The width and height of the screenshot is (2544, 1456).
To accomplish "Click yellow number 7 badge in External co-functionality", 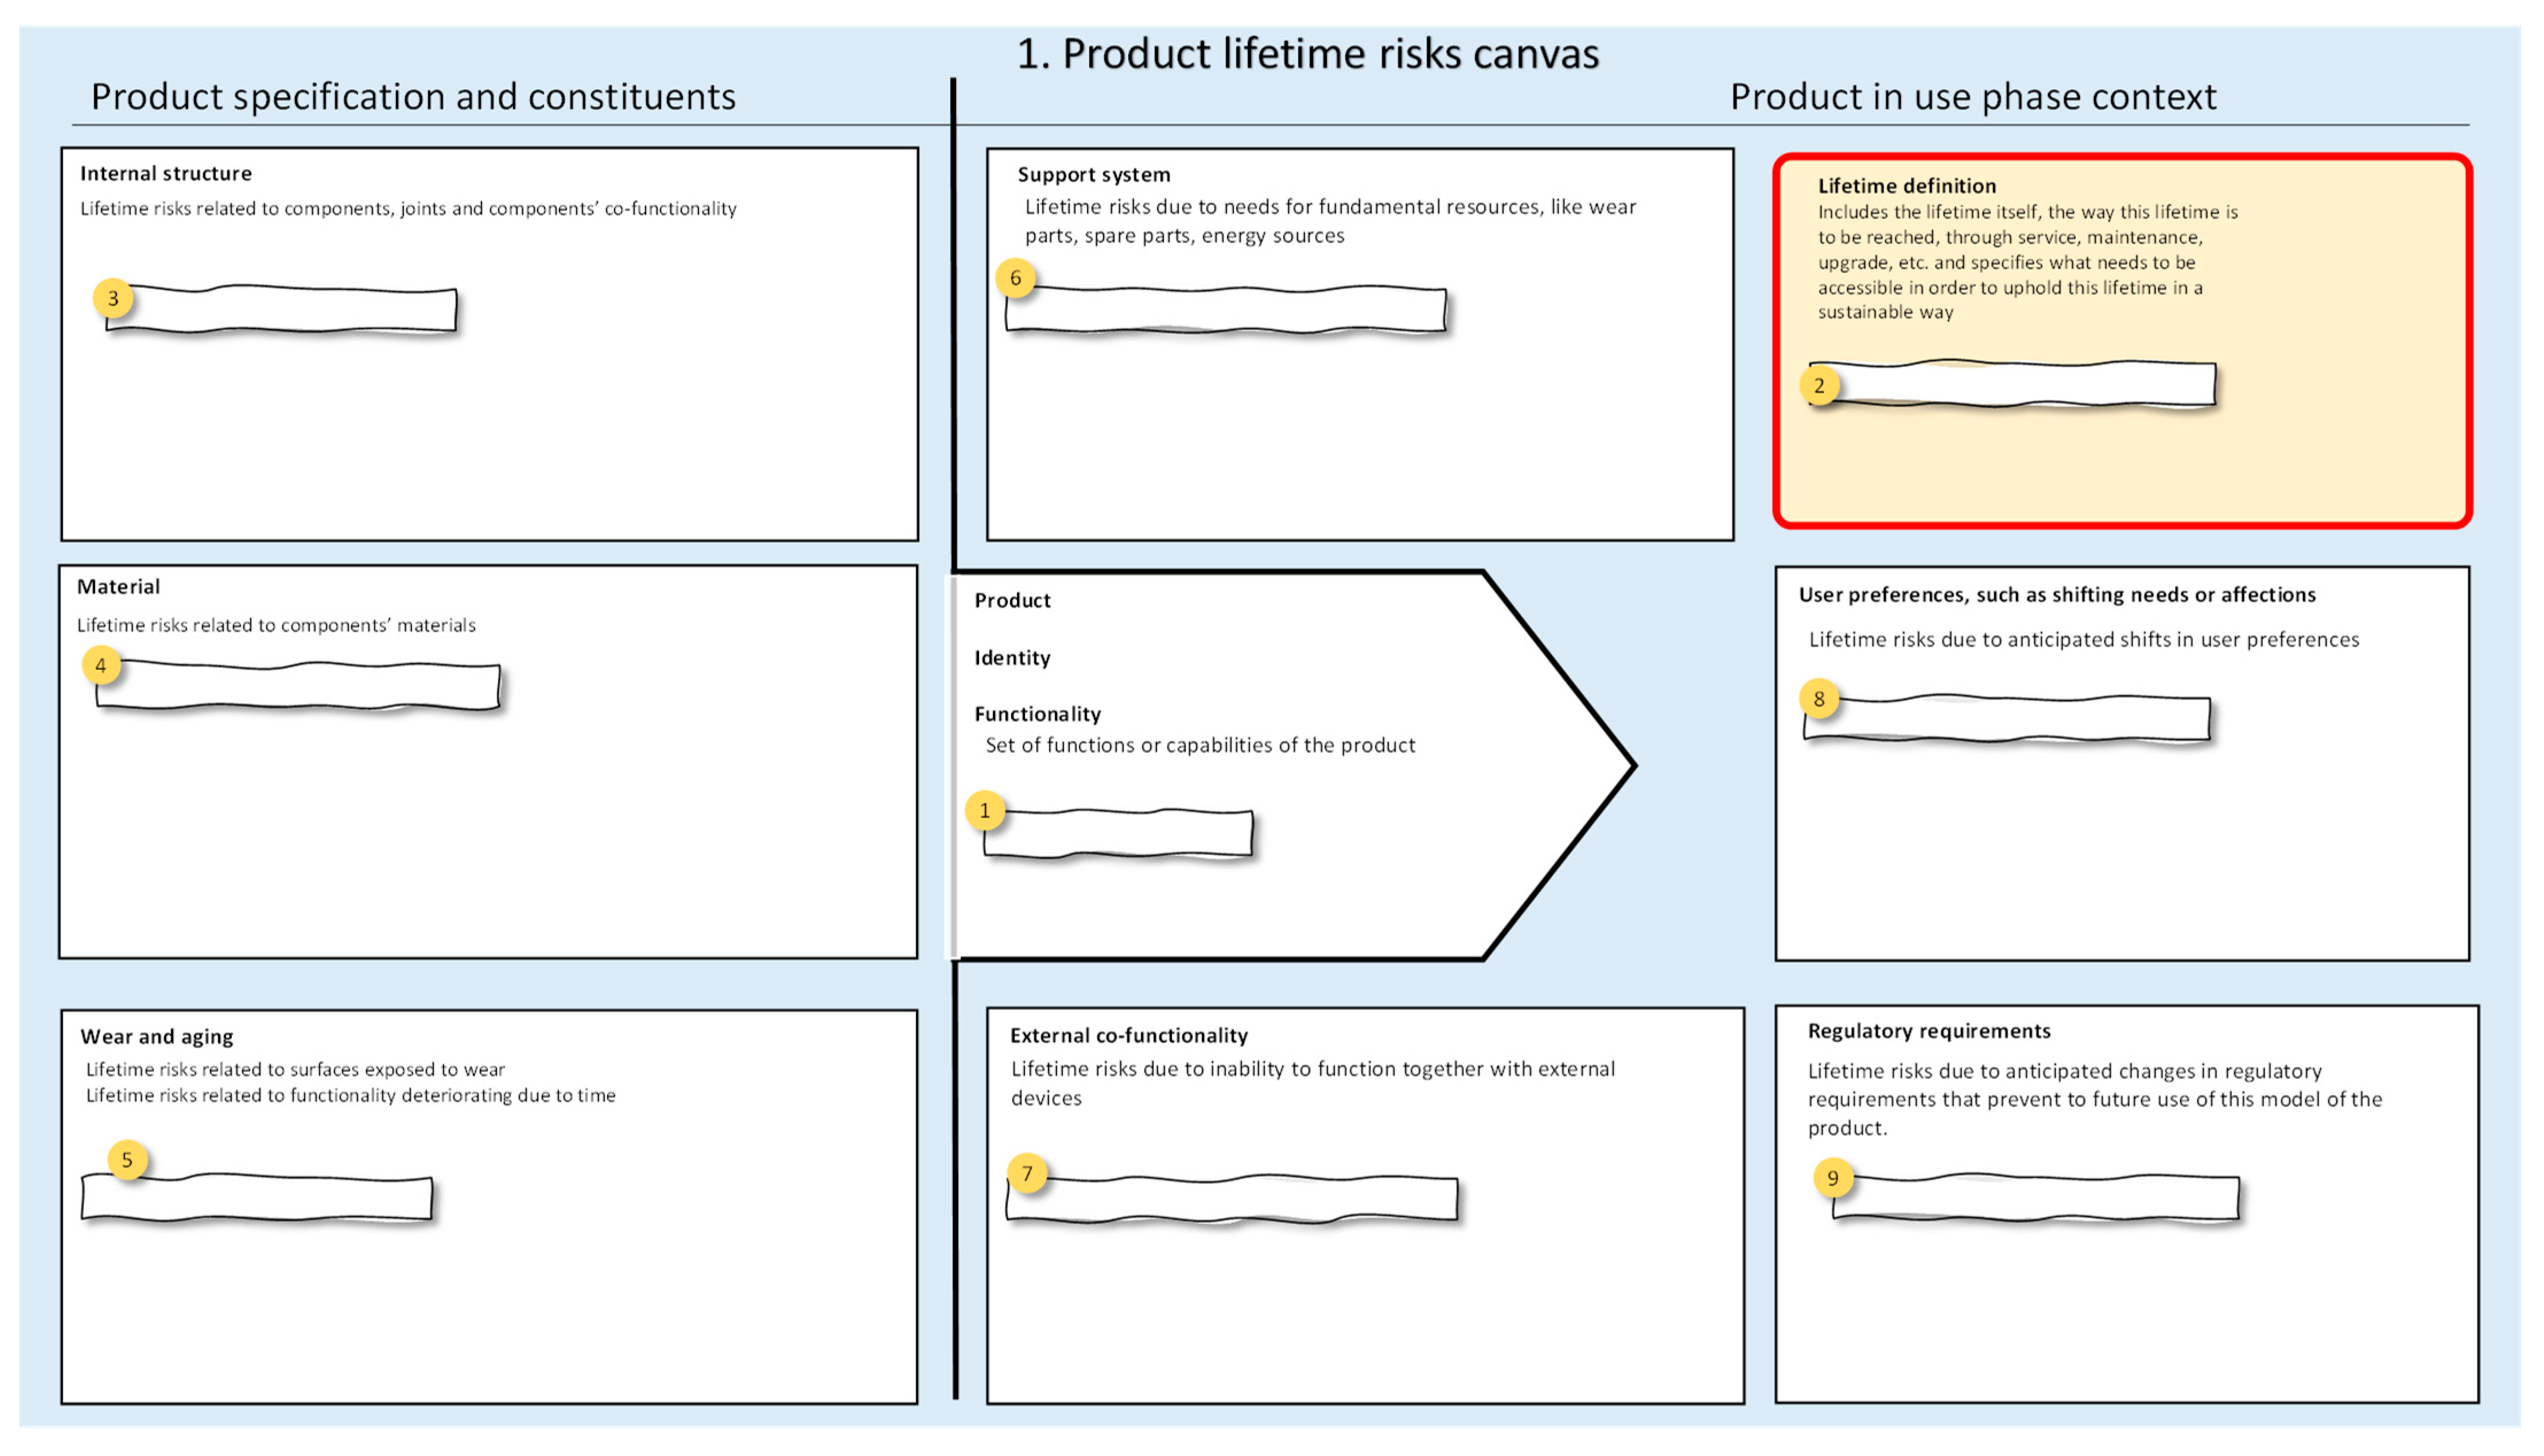I will click(x=1027, y=1173).
